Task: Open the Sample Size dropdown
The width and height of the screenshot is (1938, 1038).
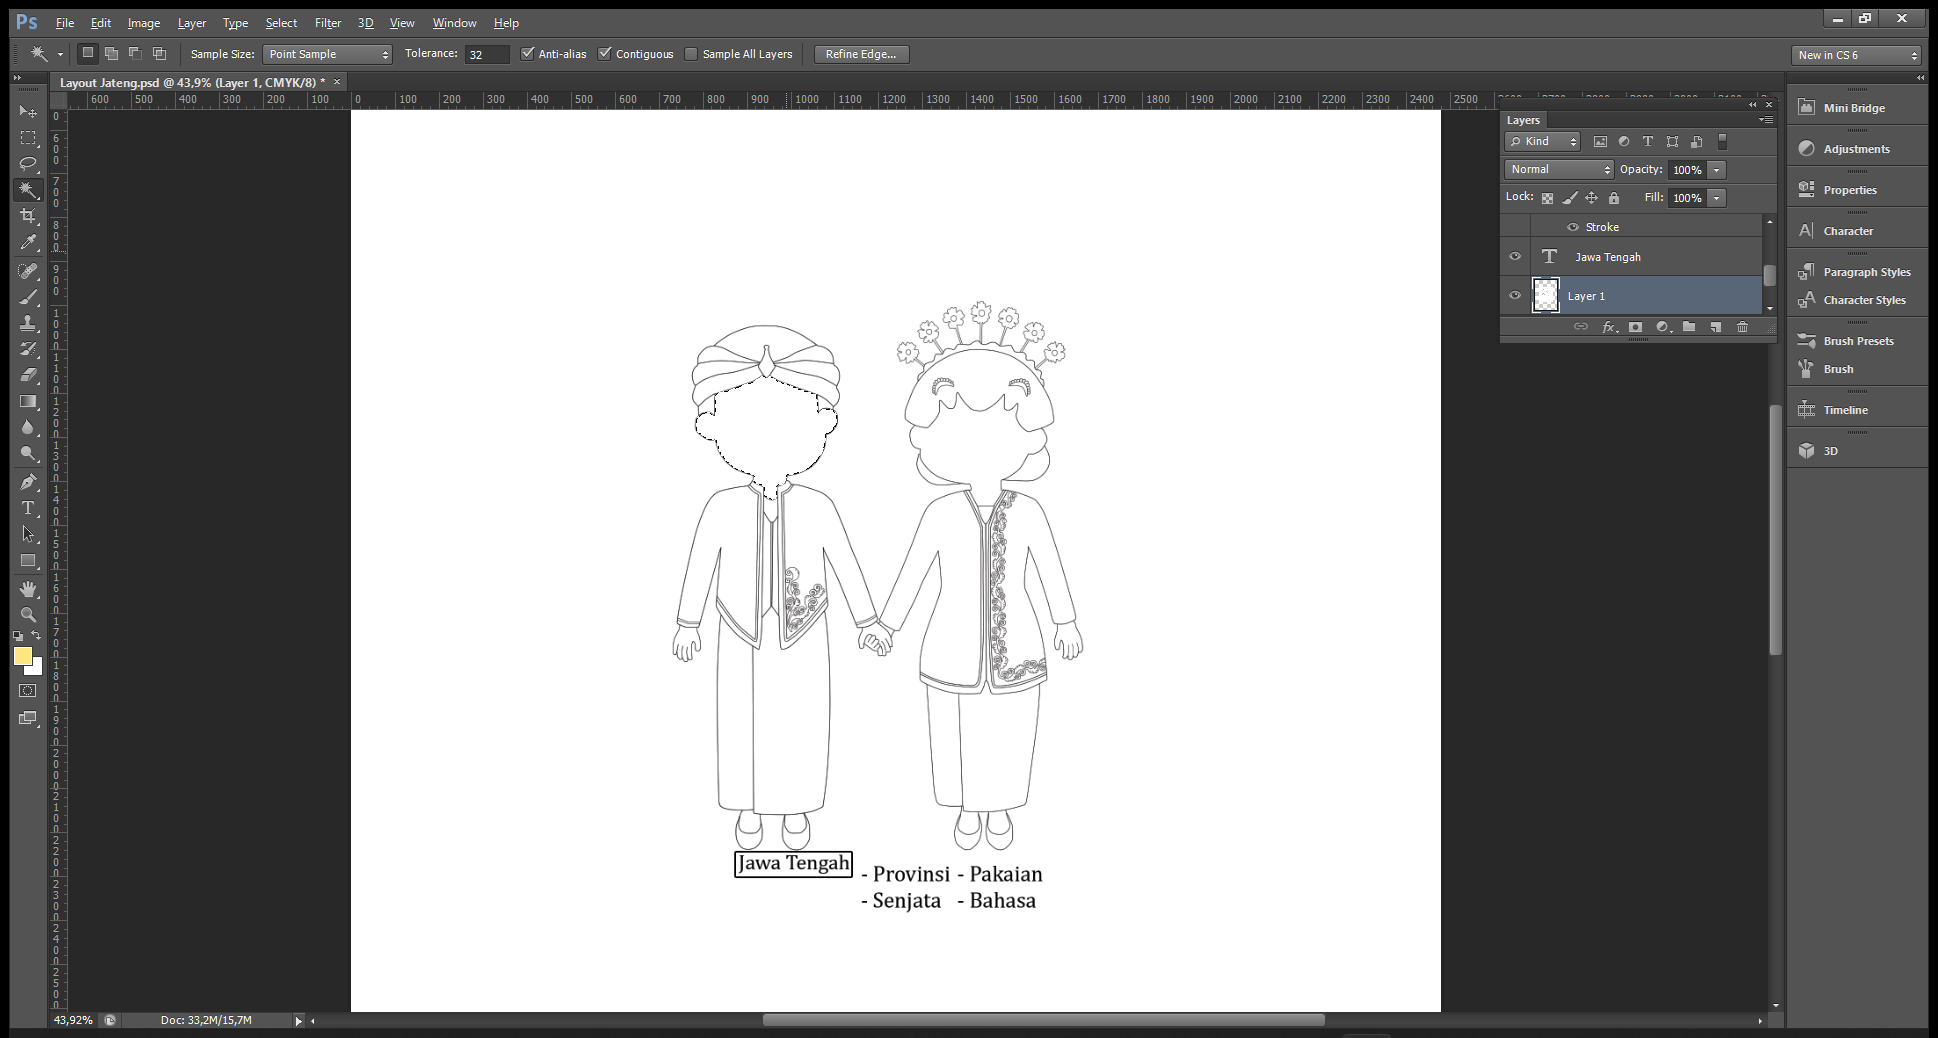Action: coord(327,54)
